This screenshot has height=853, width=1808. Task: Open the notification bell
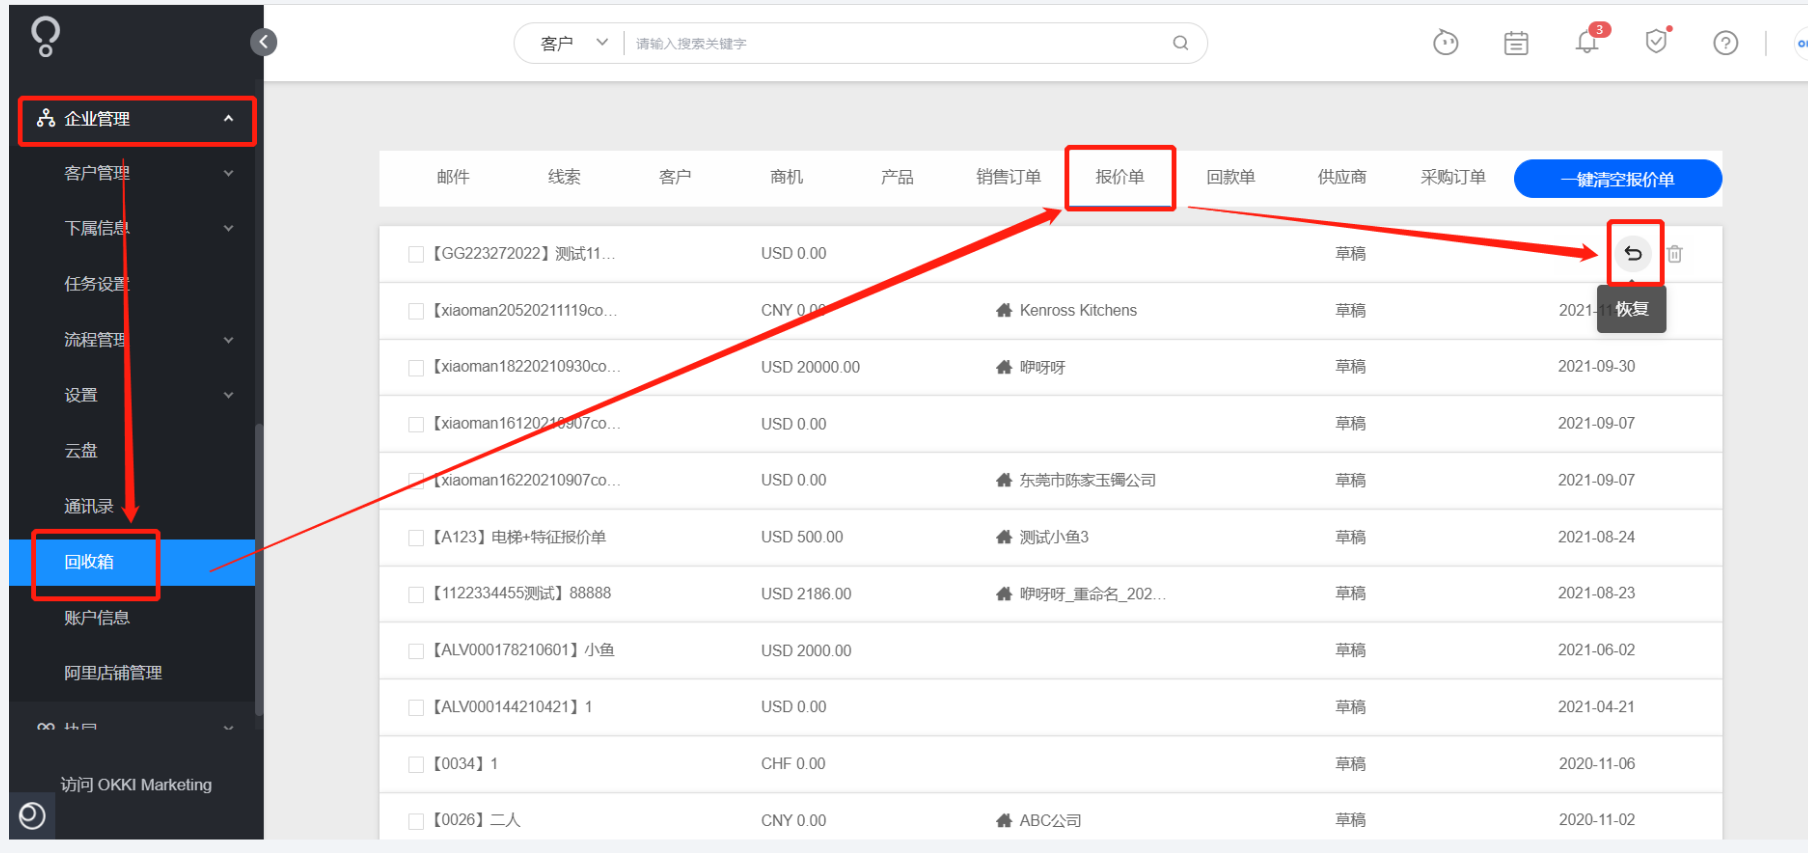pyautogui.click(x=1587, y=42)
